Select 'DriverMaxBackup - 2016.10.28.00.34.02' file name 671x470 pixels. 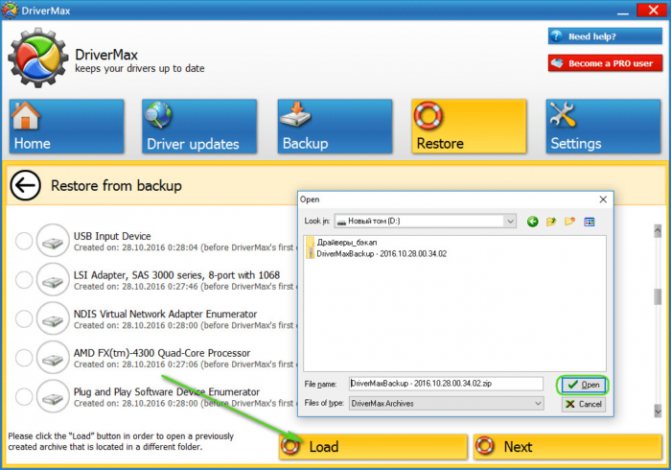381,254
